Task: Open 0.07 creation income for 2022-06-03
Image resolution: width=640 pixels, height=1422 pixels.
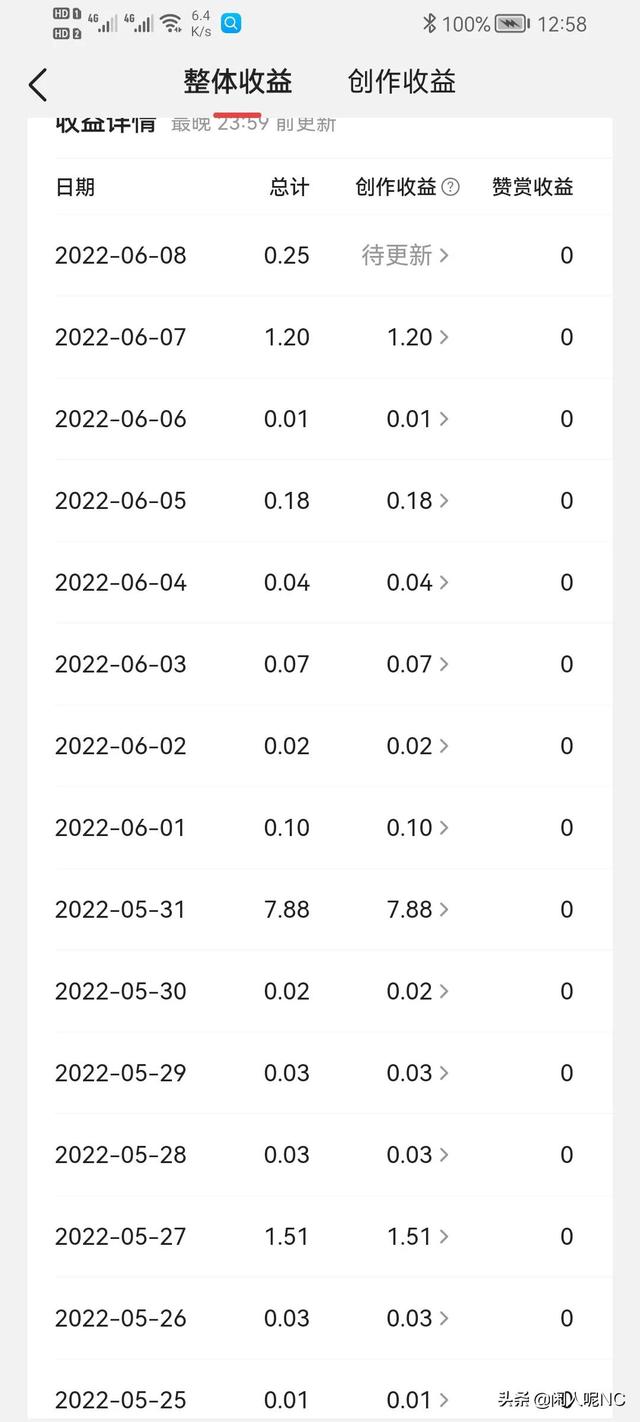Action: point(418,665)
